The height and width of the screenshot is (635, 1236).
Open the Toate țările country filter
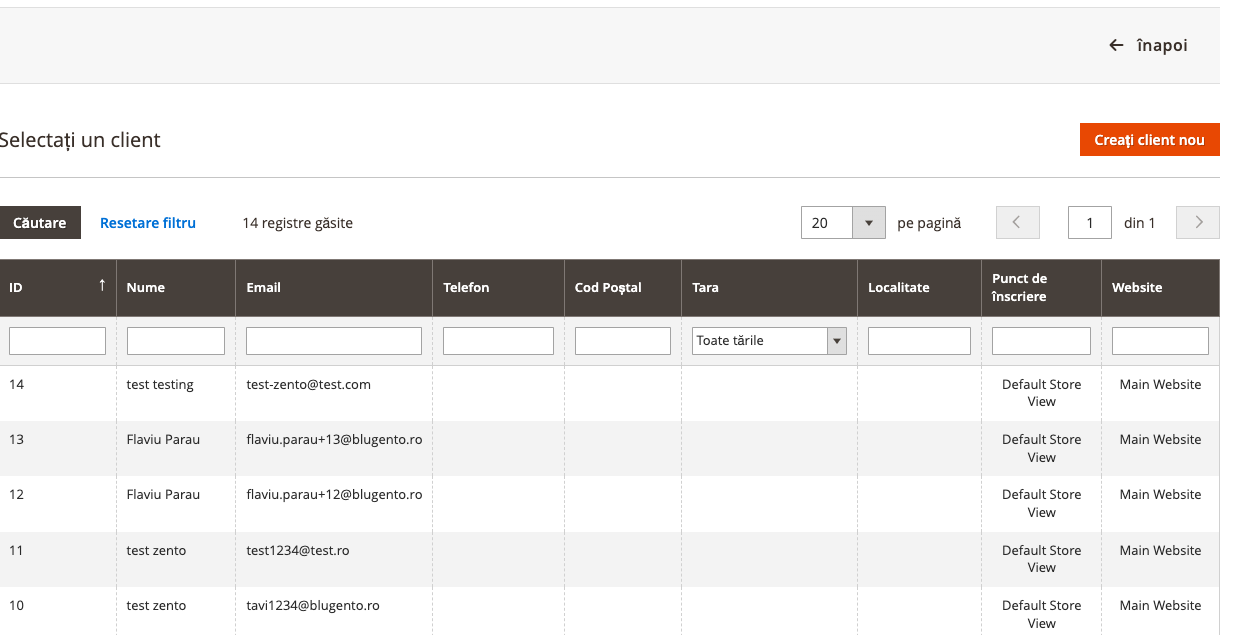(769, 341)
